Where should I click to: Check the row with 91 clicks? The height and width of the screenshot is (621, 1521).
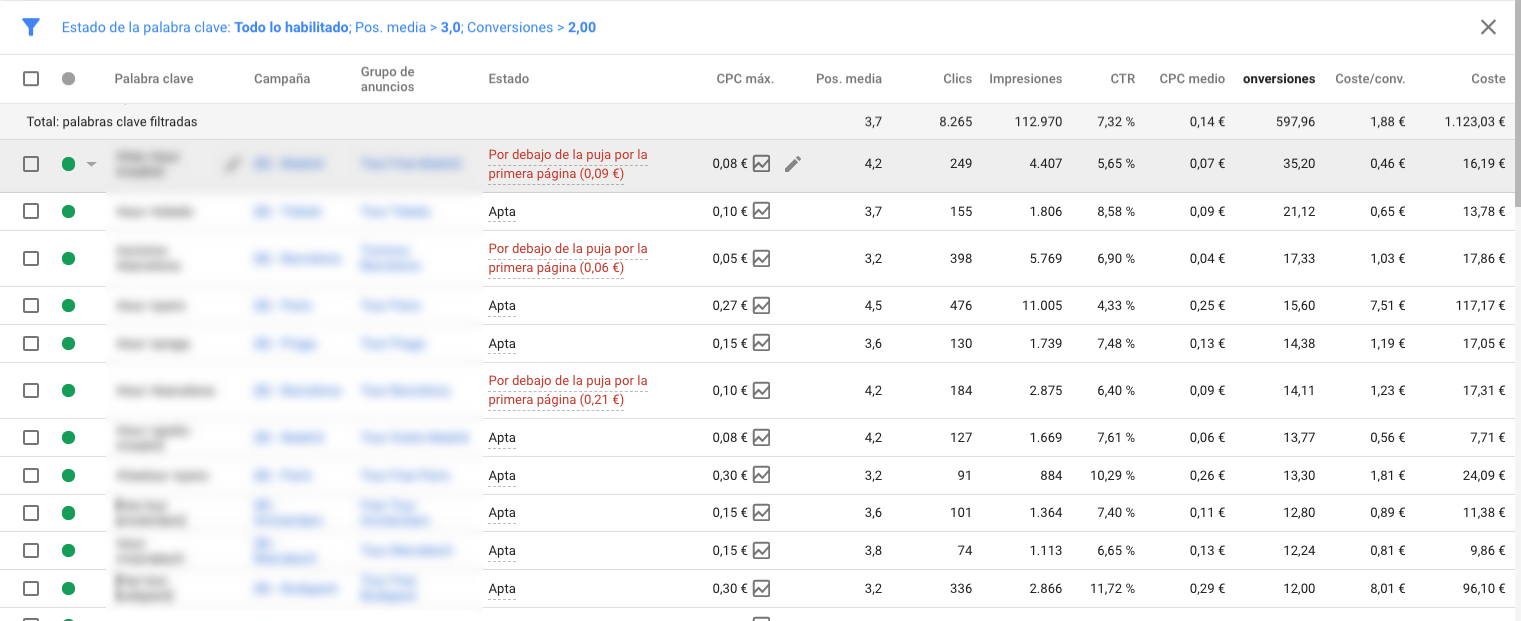click(31, 475)
